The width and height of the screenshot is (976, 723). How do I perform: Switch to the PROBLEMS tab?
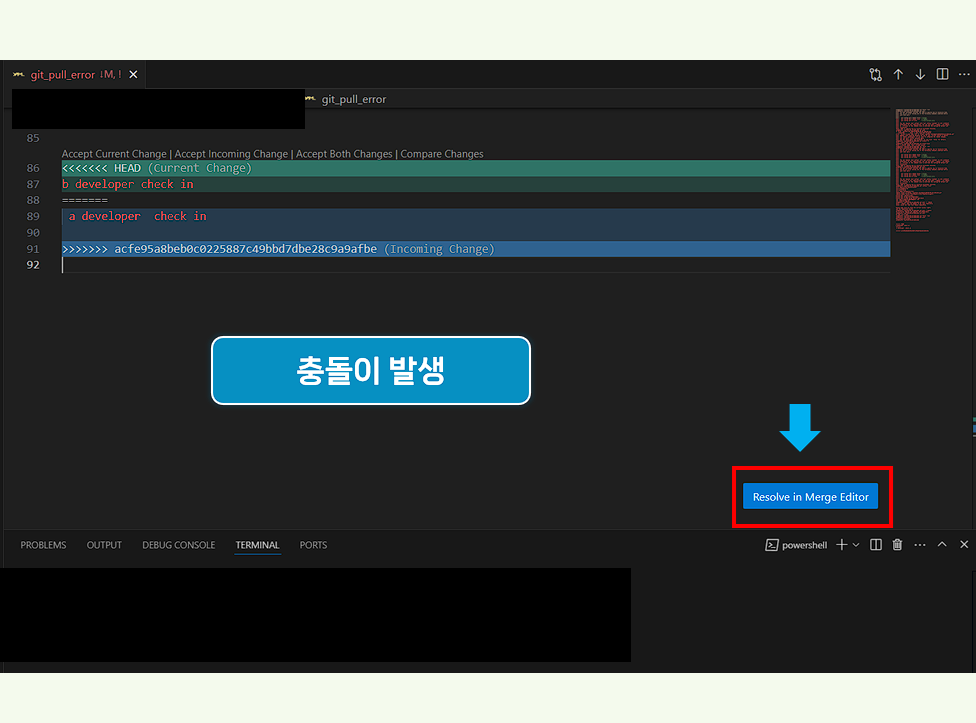point(43,545)
